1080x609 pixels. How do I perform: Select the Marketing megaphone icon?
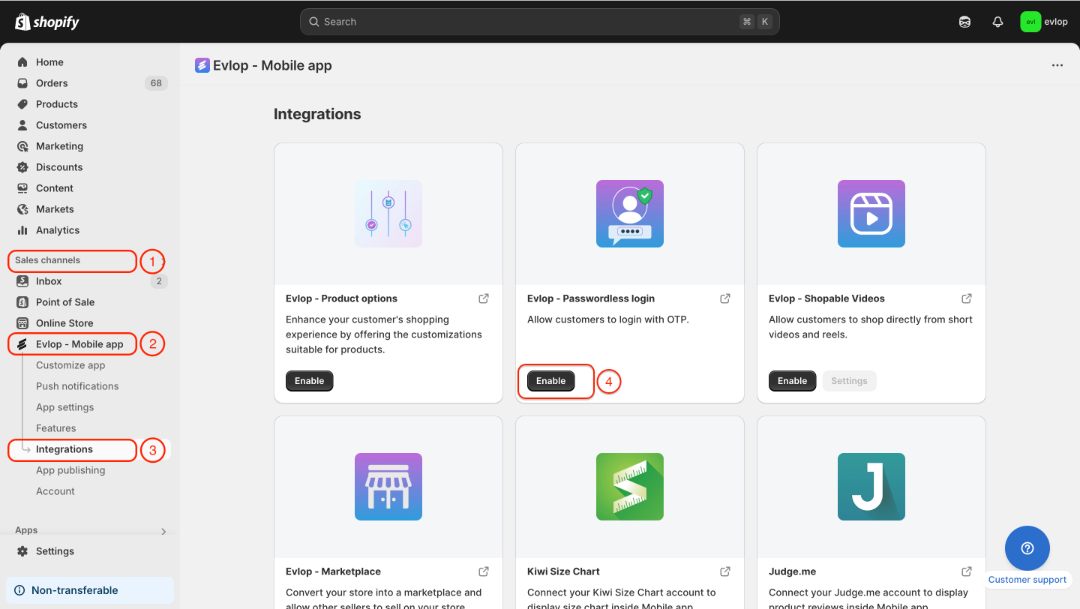(23, 146)
